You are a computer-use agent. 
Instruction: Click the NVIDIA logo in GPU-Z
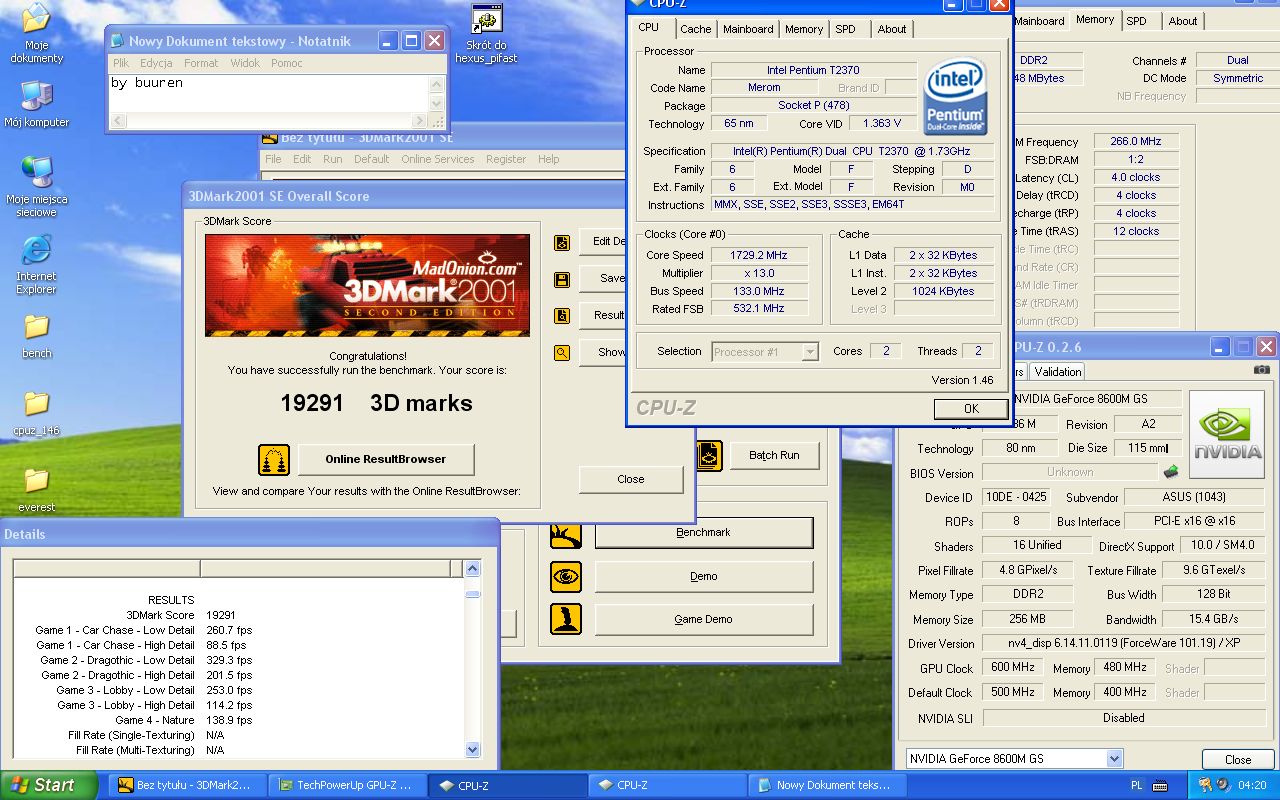click(x=1227, y=434)
